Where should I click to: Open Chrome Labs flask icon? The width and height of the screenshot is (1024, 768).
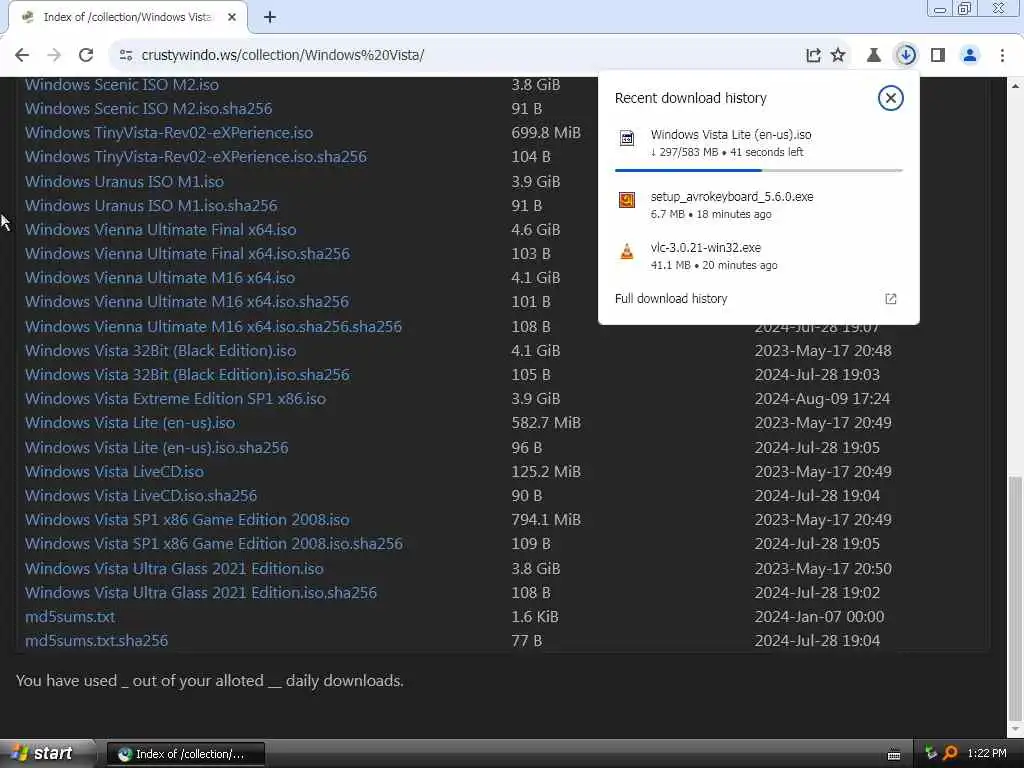[x=873, y=56]
